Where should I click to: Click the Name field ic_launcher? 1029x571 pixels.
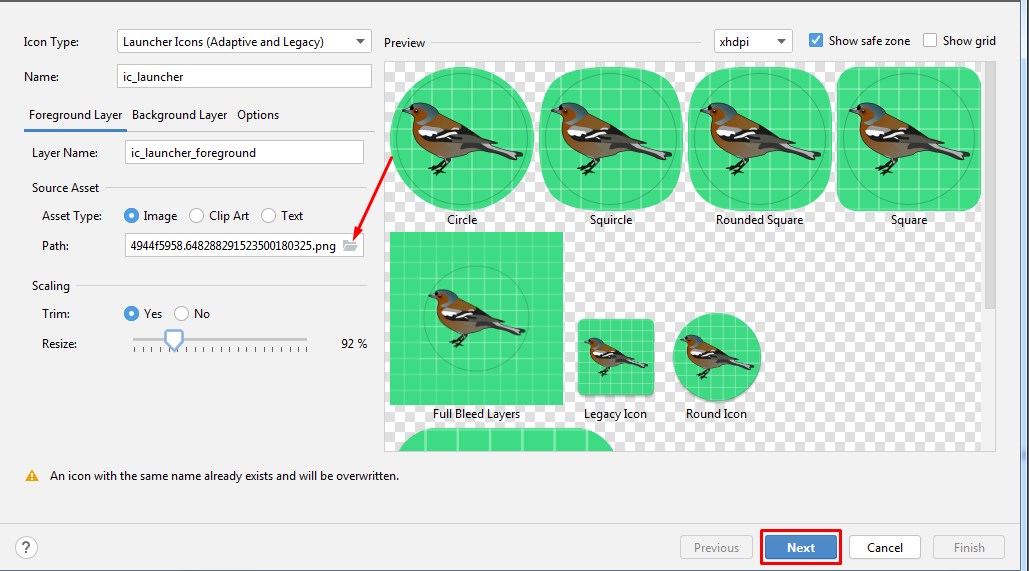point(244,76)
